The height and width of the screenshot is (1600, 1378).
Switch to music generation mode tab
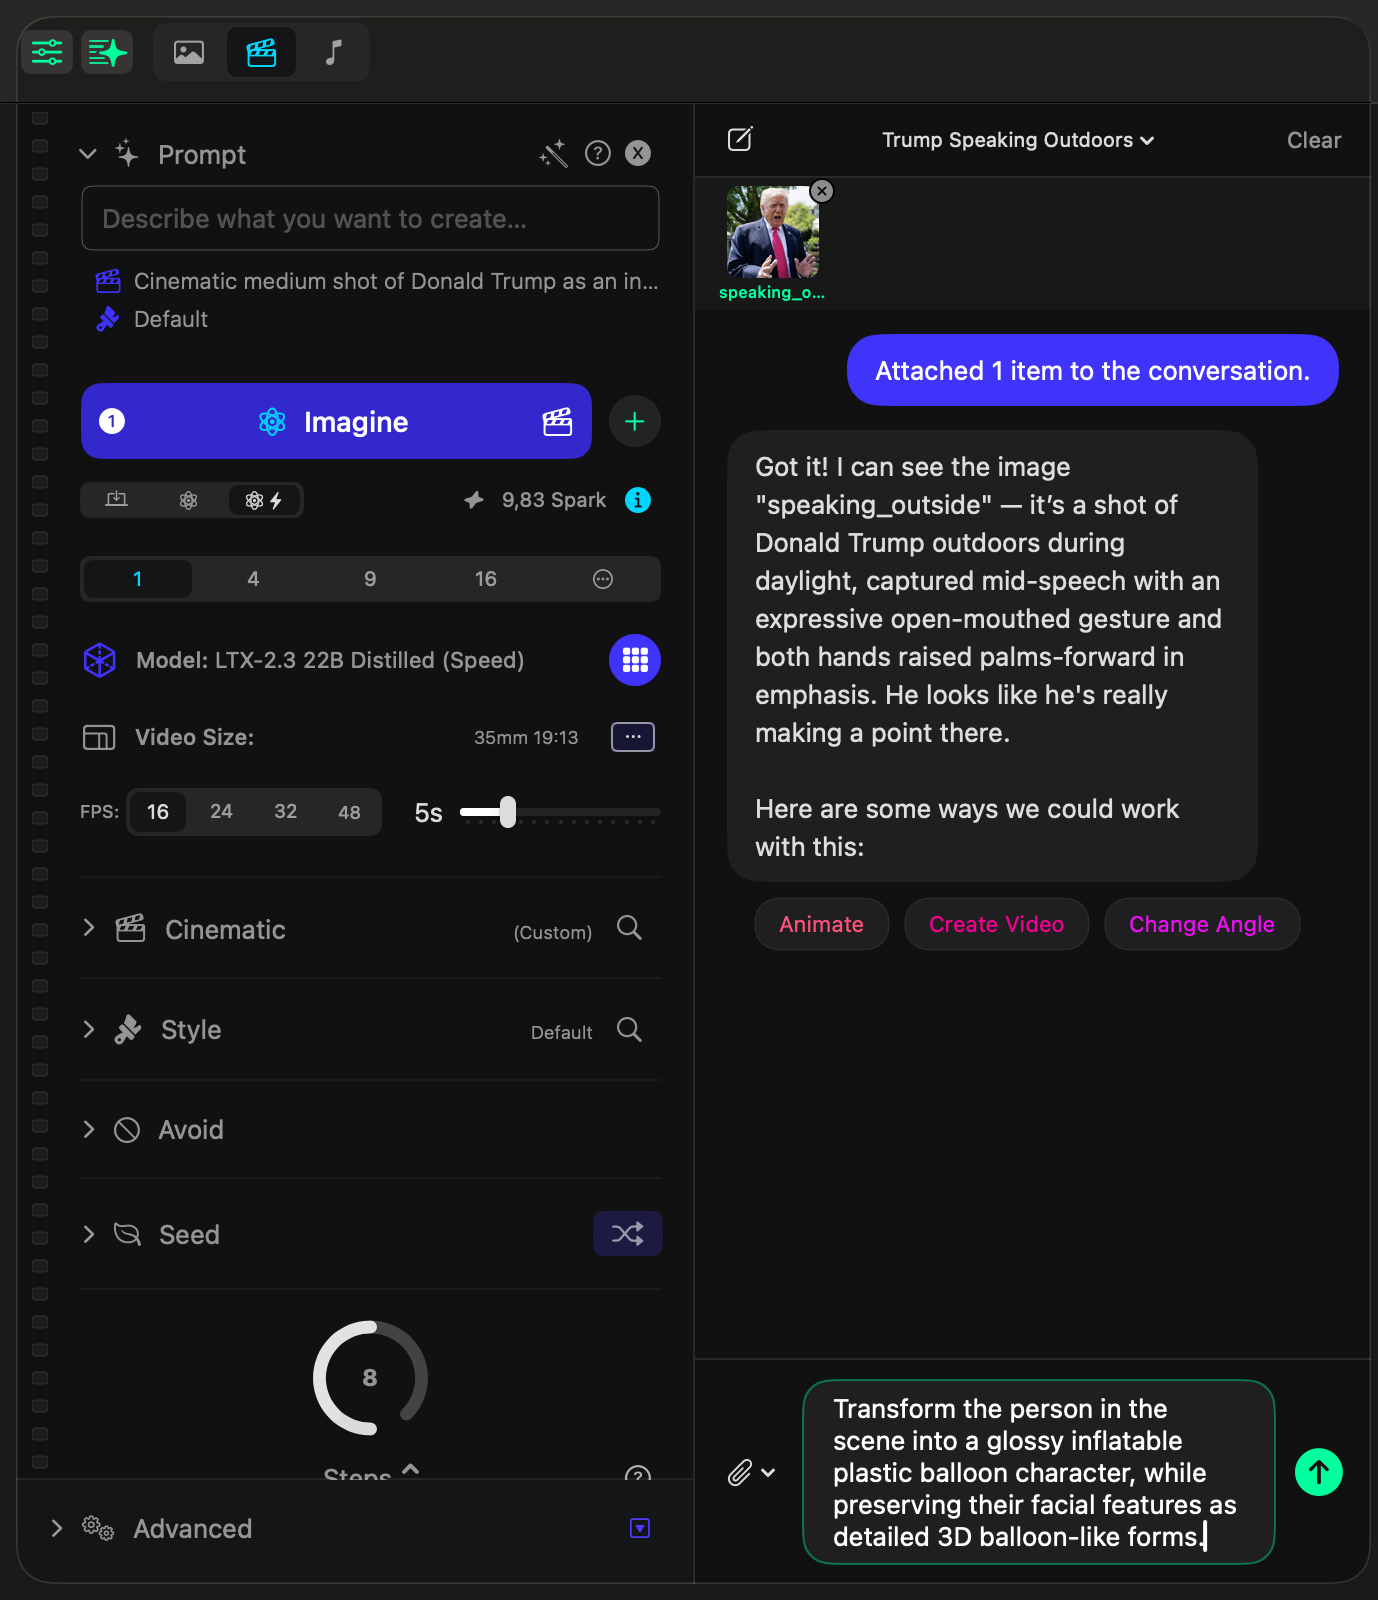pyautogui.click(x=334, y=52)
